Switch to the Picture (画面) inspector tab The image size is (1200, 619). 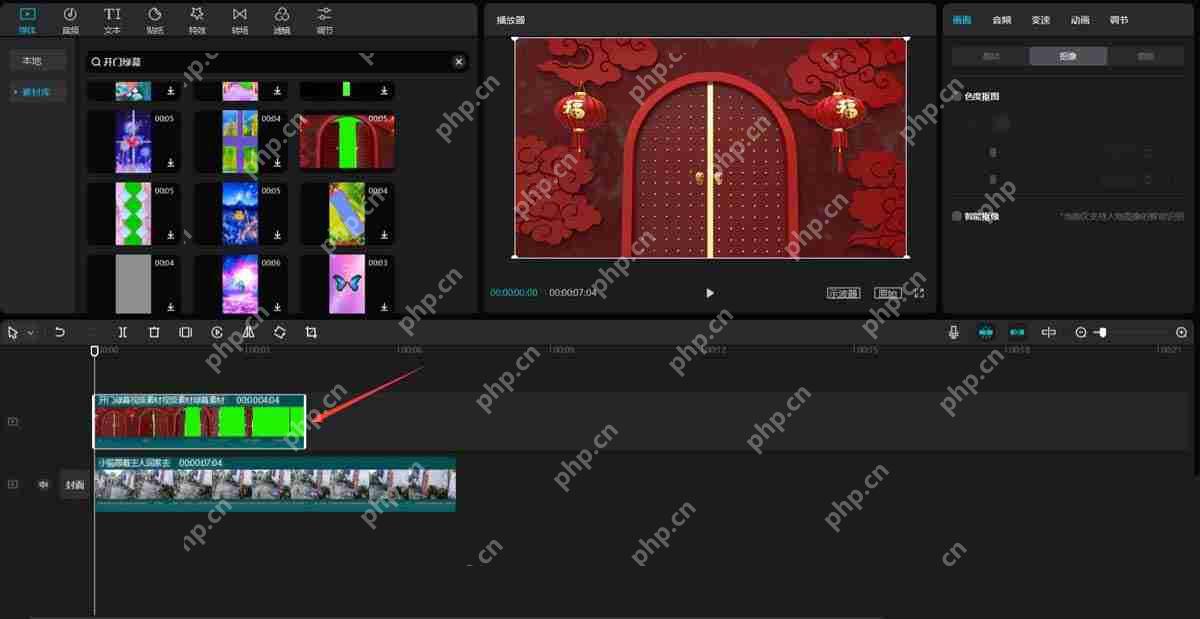coord(962,20)
